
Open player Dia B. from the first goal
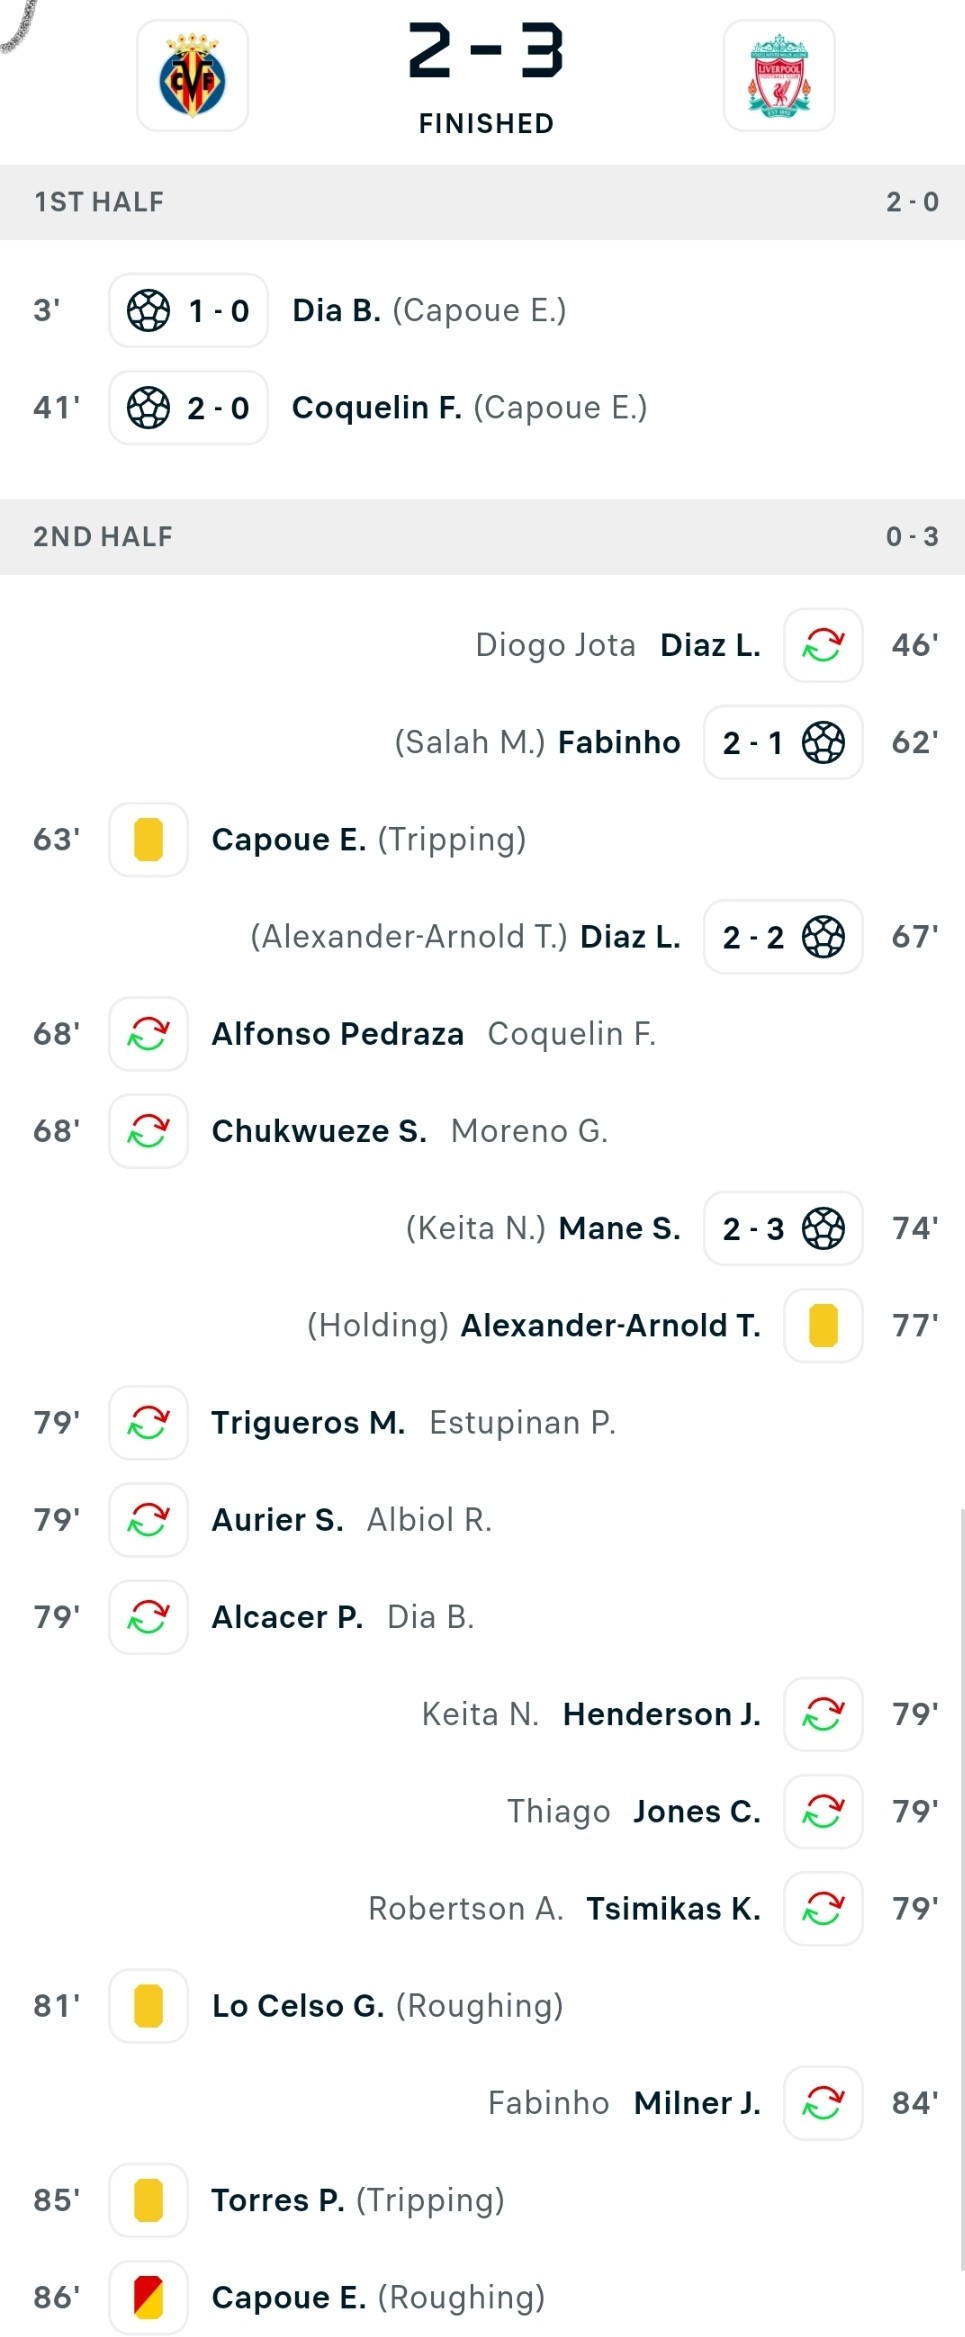click(336, 310)
